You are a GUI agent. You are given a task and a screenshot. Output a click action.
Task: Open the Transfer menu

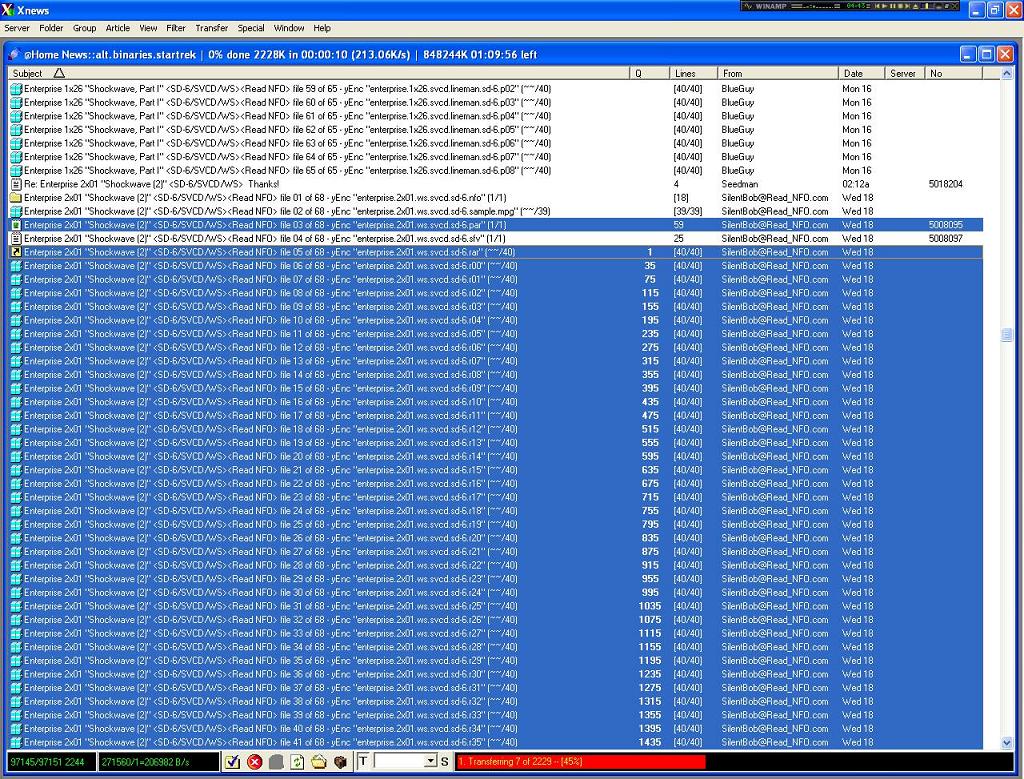(x=212, y=28)
